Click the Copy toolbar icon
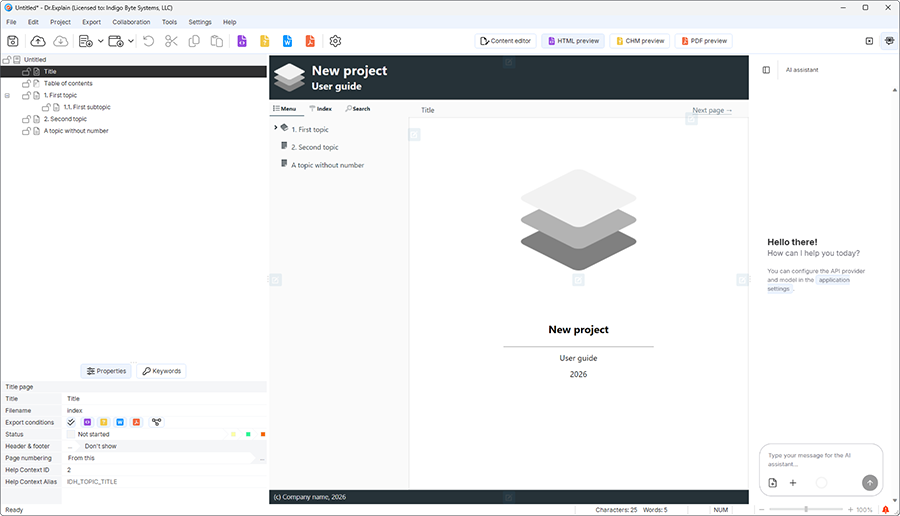900x516 pixels. pos(194,41)
